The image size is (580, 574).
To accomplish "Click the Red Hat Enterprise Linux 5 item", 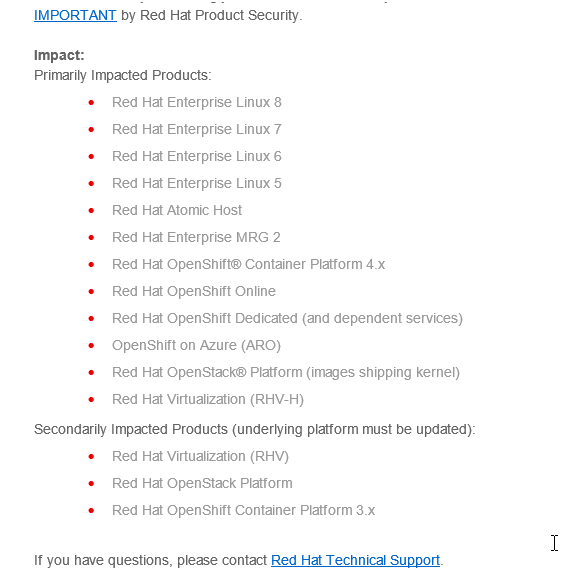I will point(197,183).
